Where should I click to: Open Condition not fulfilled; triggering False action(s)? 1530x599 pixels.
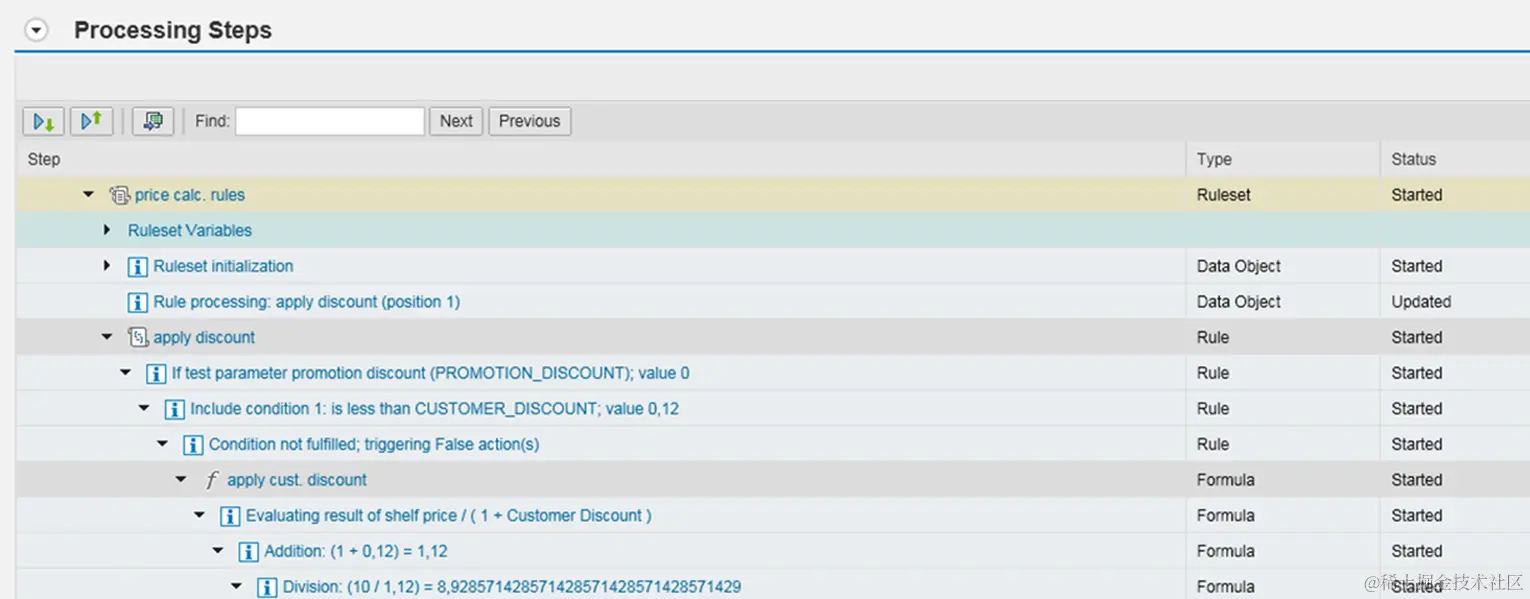tap(374, 444)
